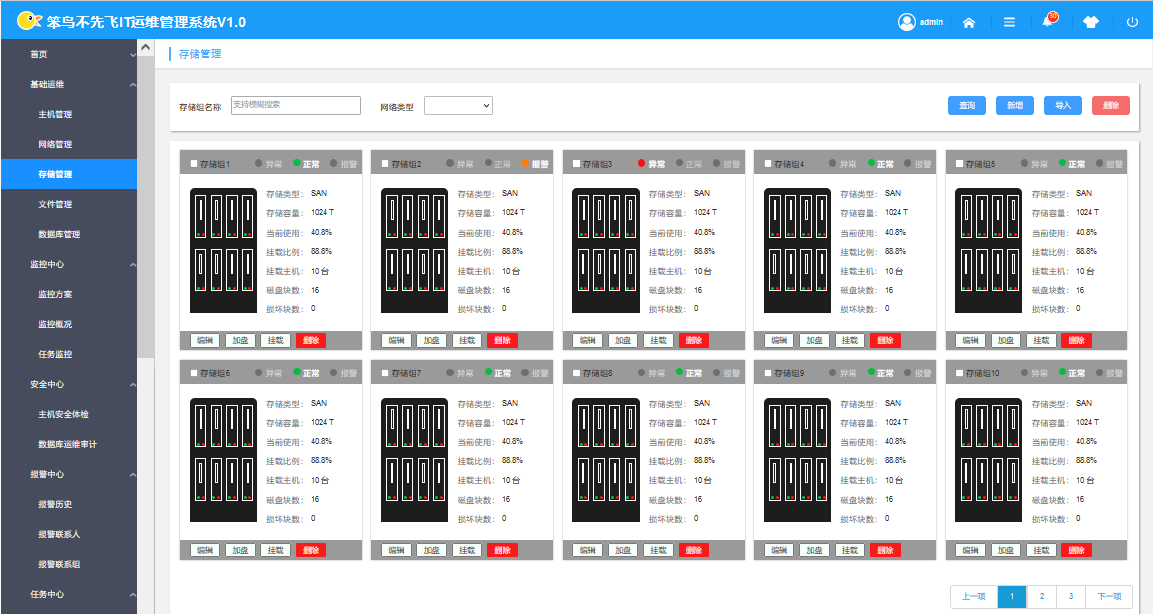Go to pagination page 2
Viewport: 1154px width, 614px height.
[x=1041, y=596]
